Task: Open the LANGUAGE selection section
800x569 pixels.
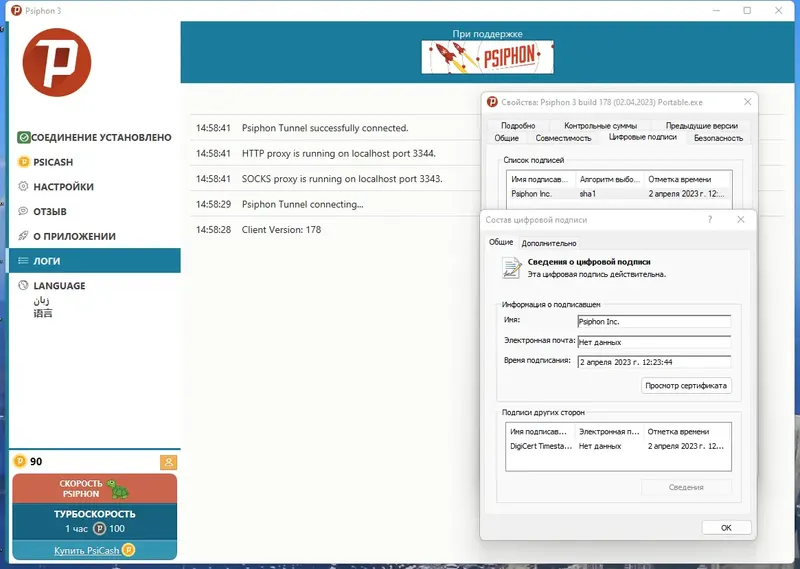Action: [x=94, y=285]
